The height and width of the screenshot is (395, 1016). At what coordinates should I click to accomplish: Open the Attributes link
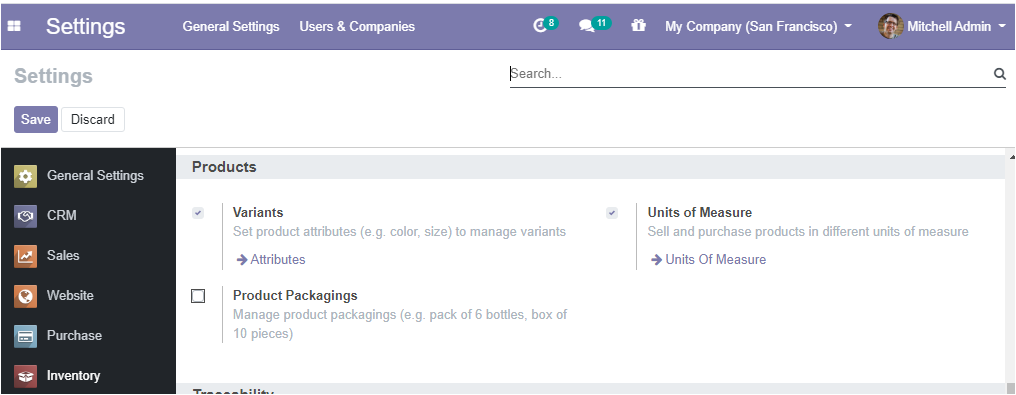[x=278, y=260]
